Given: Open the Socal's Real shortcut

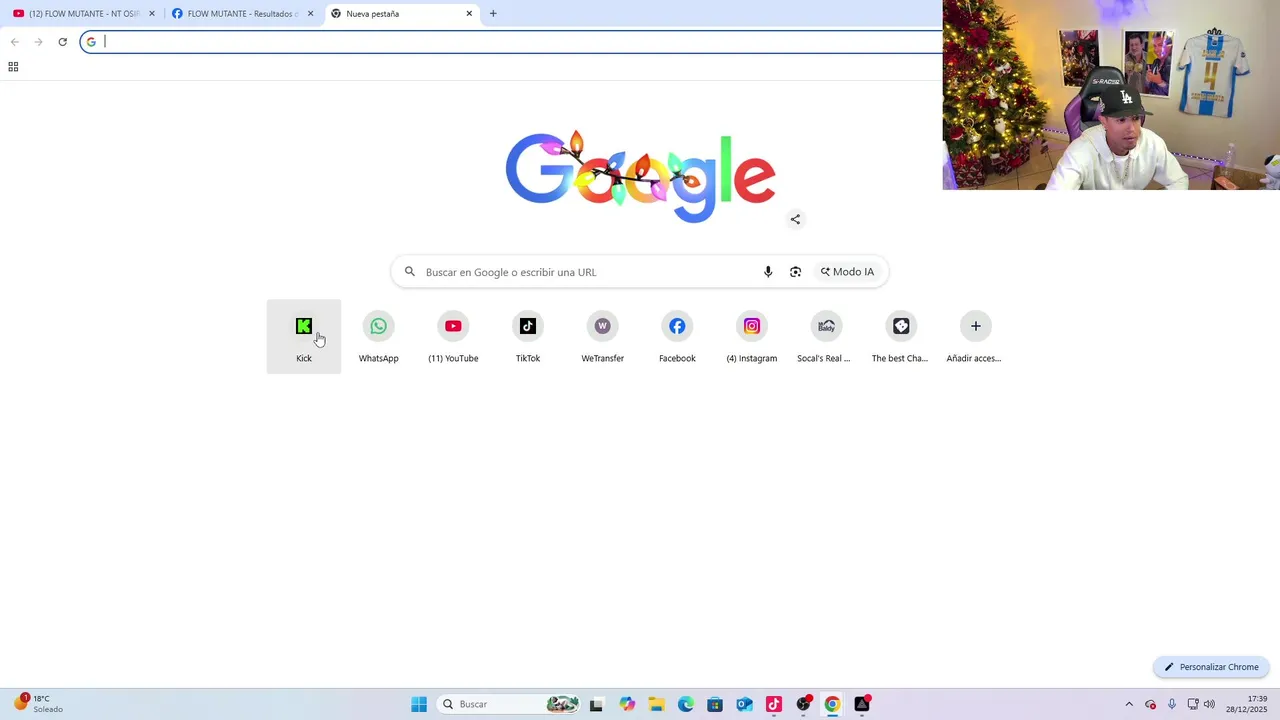Looking at the screenshot, I should point(826,337).
